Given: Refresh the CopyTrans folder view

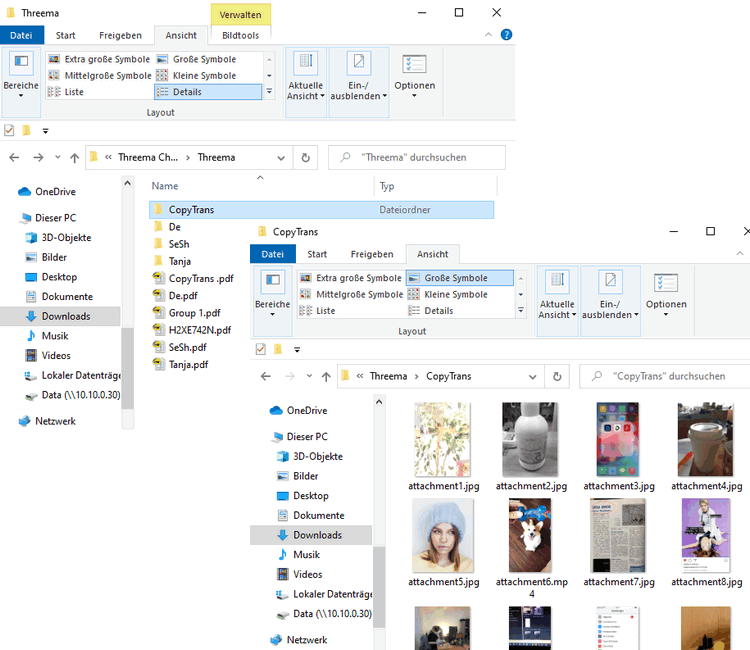Looking at the screenshot, I should point(557,376).
